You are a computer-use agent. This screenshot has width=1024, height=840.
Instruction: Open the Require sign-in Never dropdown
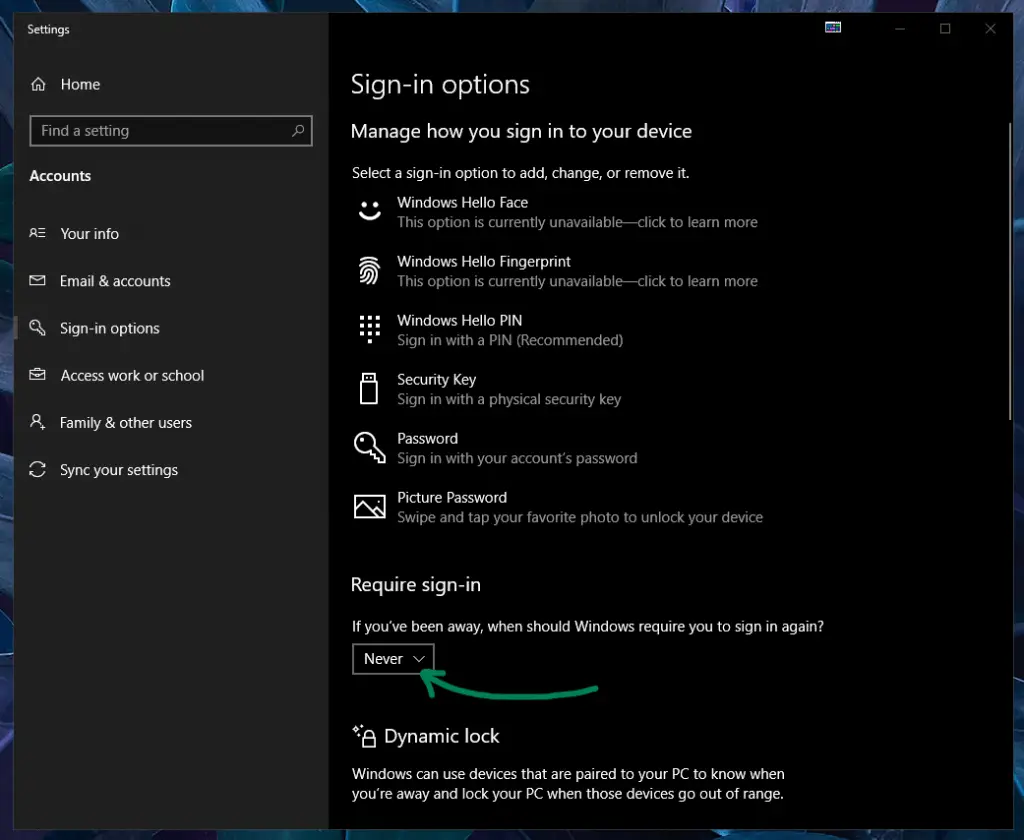[x=393, y=658]
